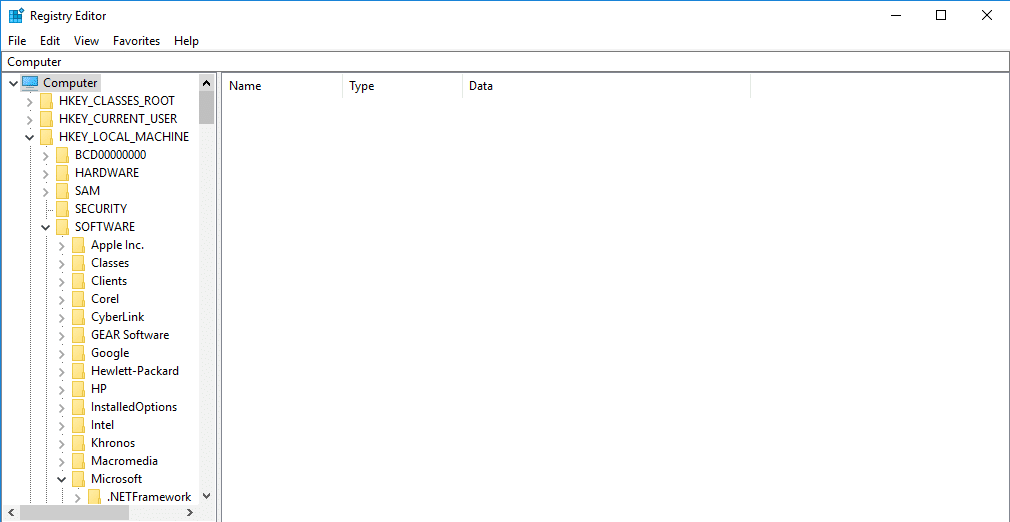The image size is (1010, 522).
Task: Collapse the Computer root node
Action: coord(14,83)
